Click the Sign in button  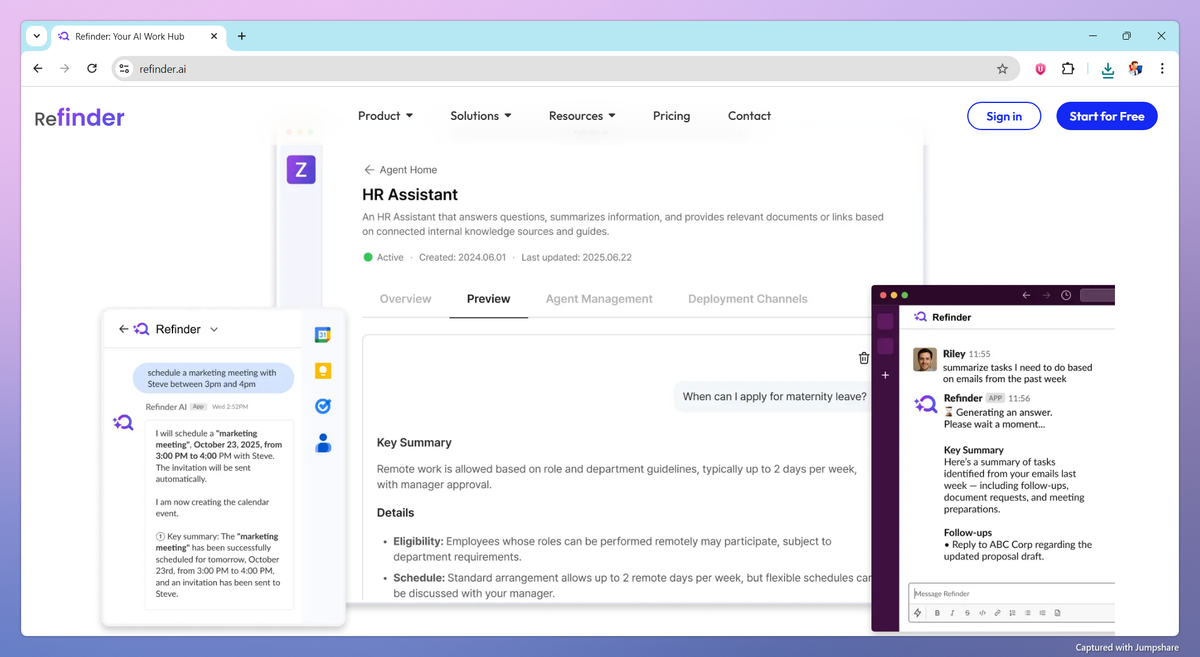[x=1004, y=116]
